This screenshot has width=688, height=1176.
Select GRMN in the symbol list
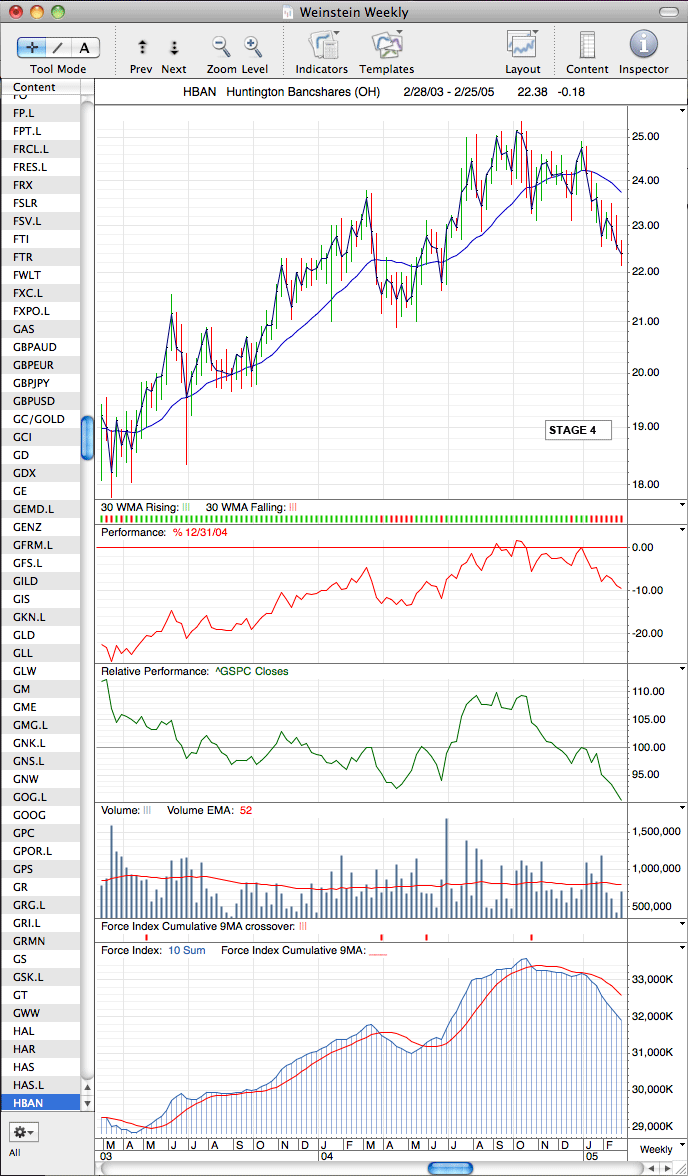pyautogui.click(x=41, y=940)
